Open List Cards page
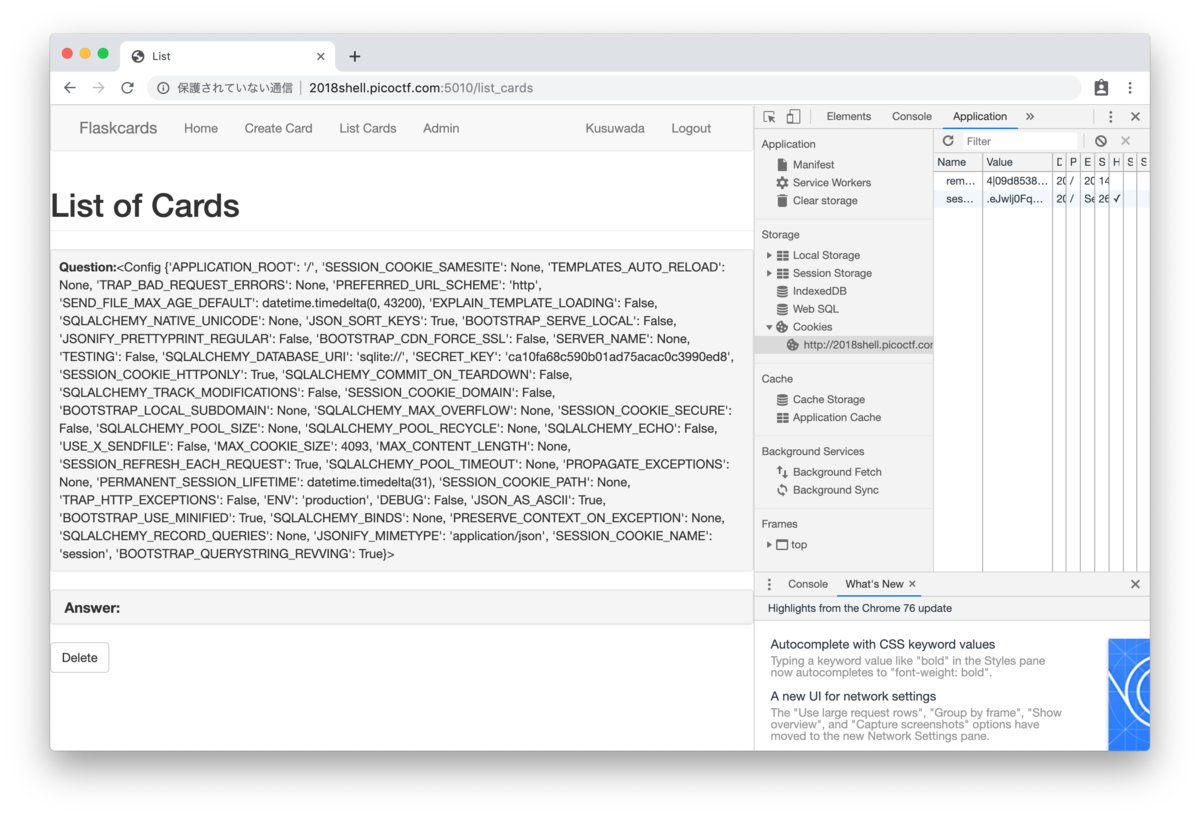The image size is (1200, 817). [367, 128]
